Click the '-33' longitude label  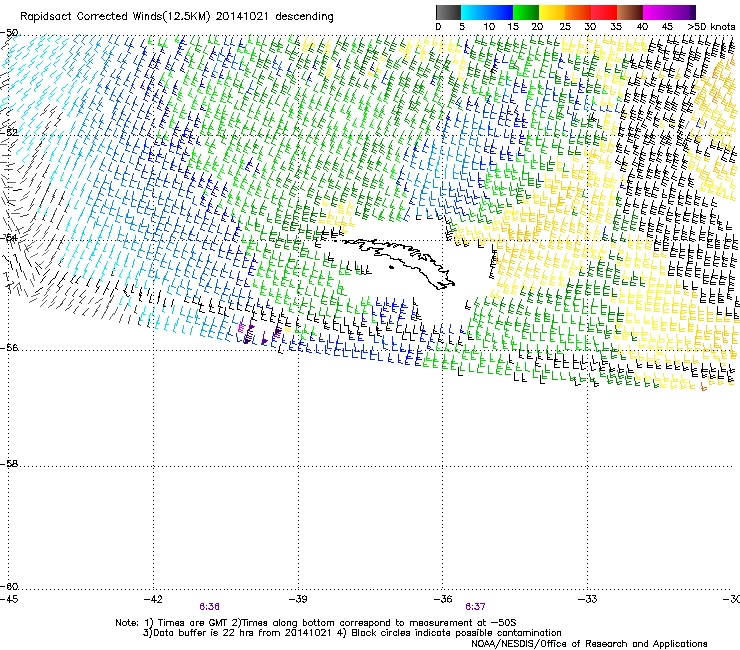click(x=587, y=599)
